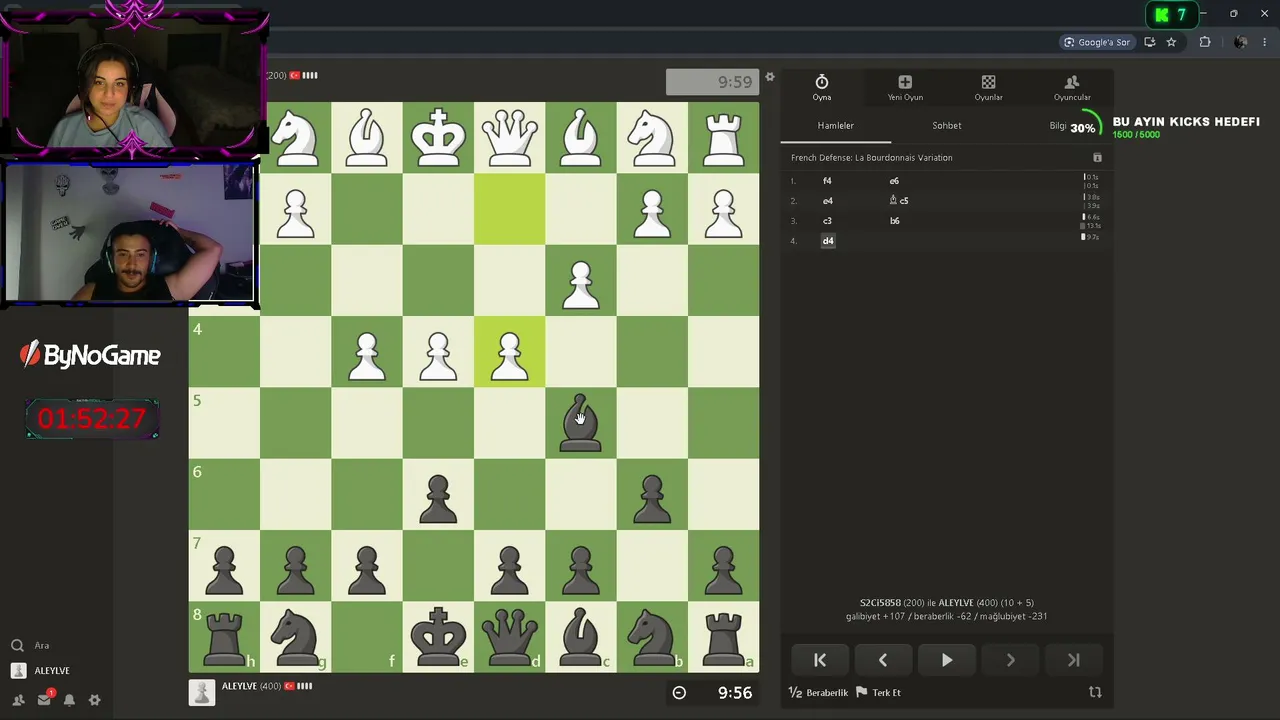The image size is (1280, 720).
Task: Click the minus icon beside the 9:56 clock
Action: click(x=679, y=692)
